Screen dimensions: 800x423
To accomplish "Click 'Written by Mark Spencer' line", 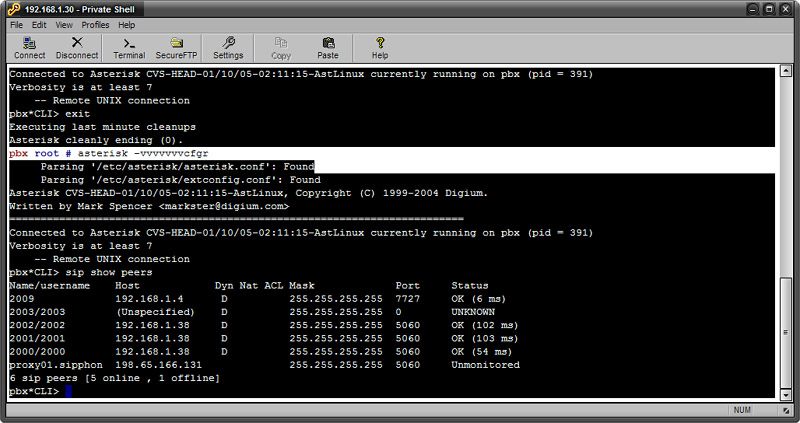I will [149, 207].
